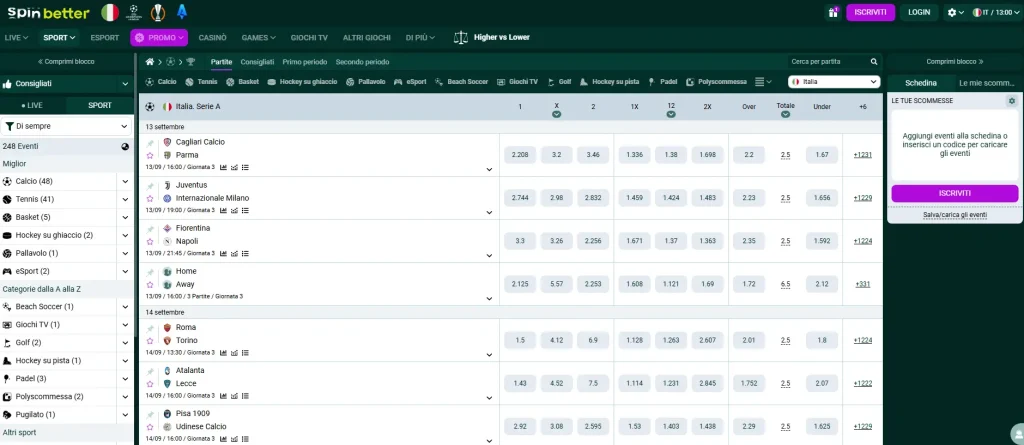Select the Padel sport filter
The height and width of the screenshot is (445, 1024).
click(x=662, y=82)
